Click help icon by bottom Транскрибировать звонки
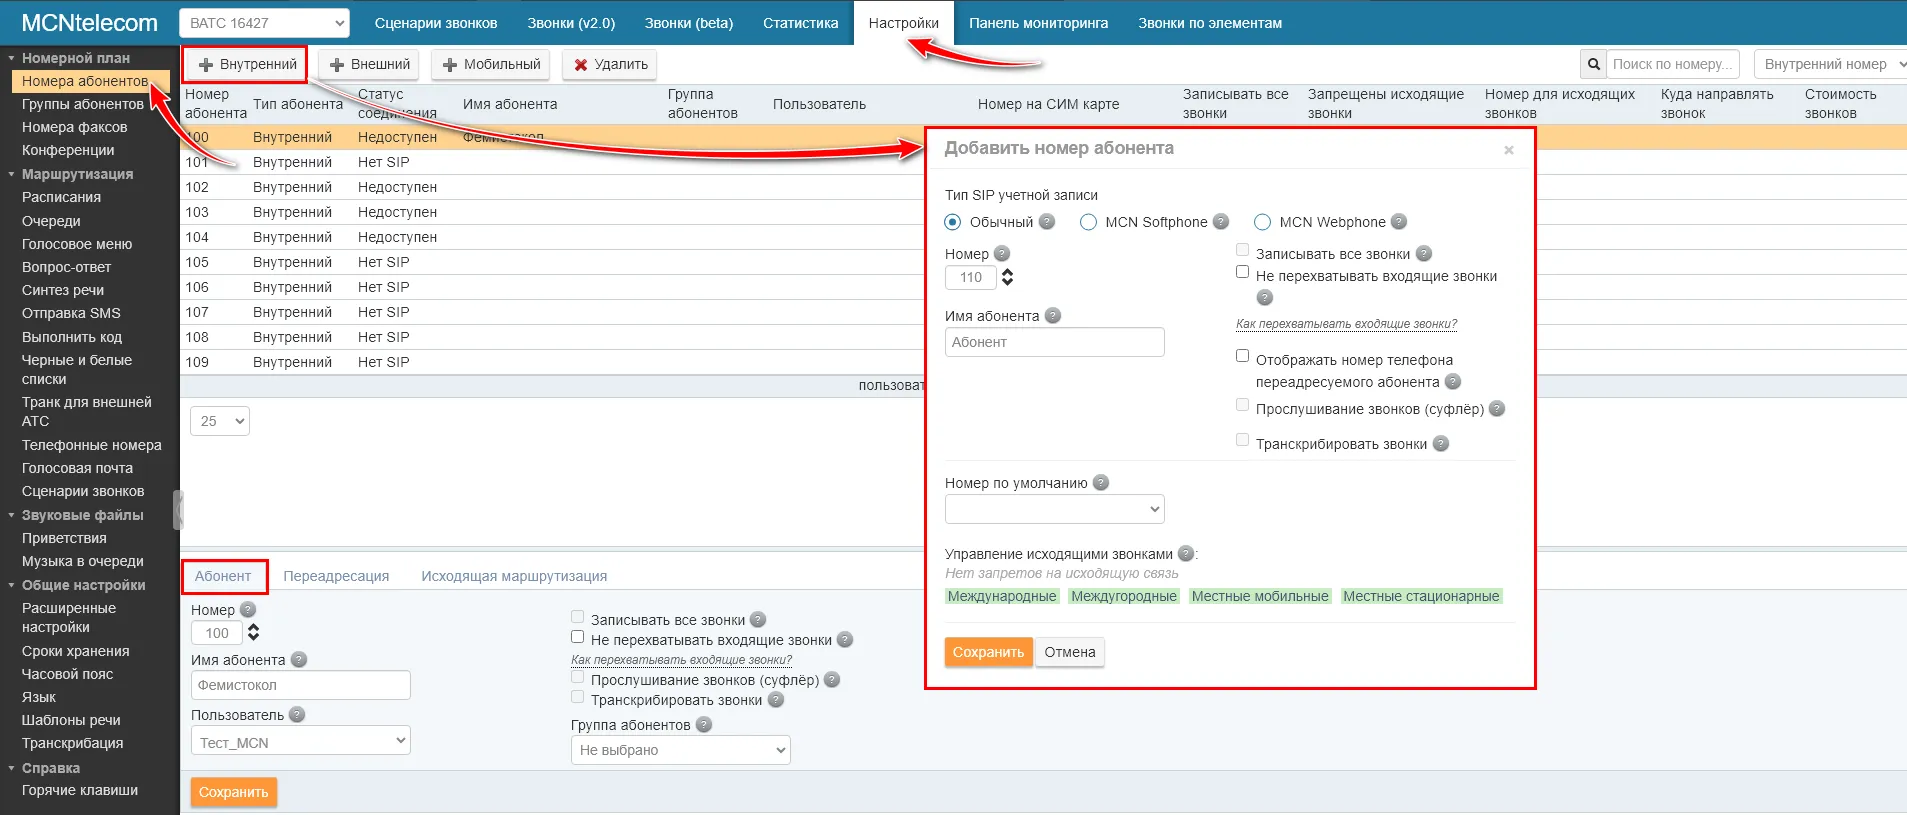1907x815 pixels. click(776, 700)
